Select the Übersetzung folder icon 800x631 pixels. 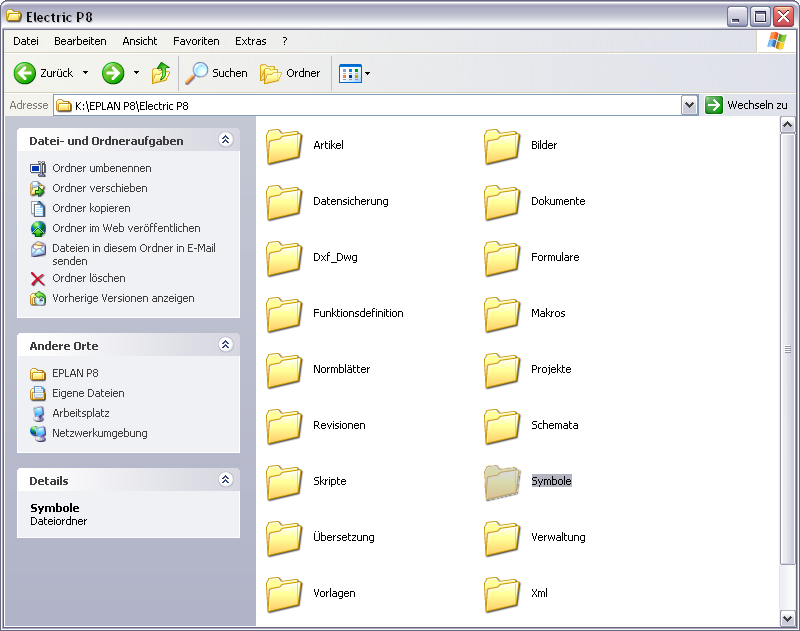[x=284, y=539]
